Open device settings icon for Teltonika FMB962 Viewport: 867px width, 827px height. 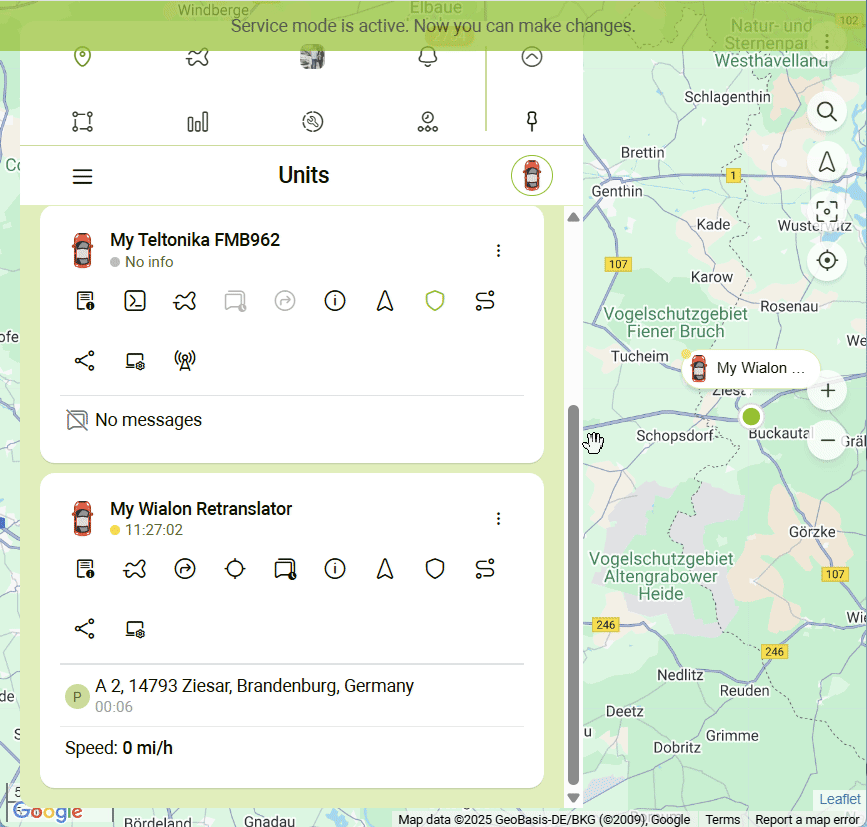pos(135,361)
